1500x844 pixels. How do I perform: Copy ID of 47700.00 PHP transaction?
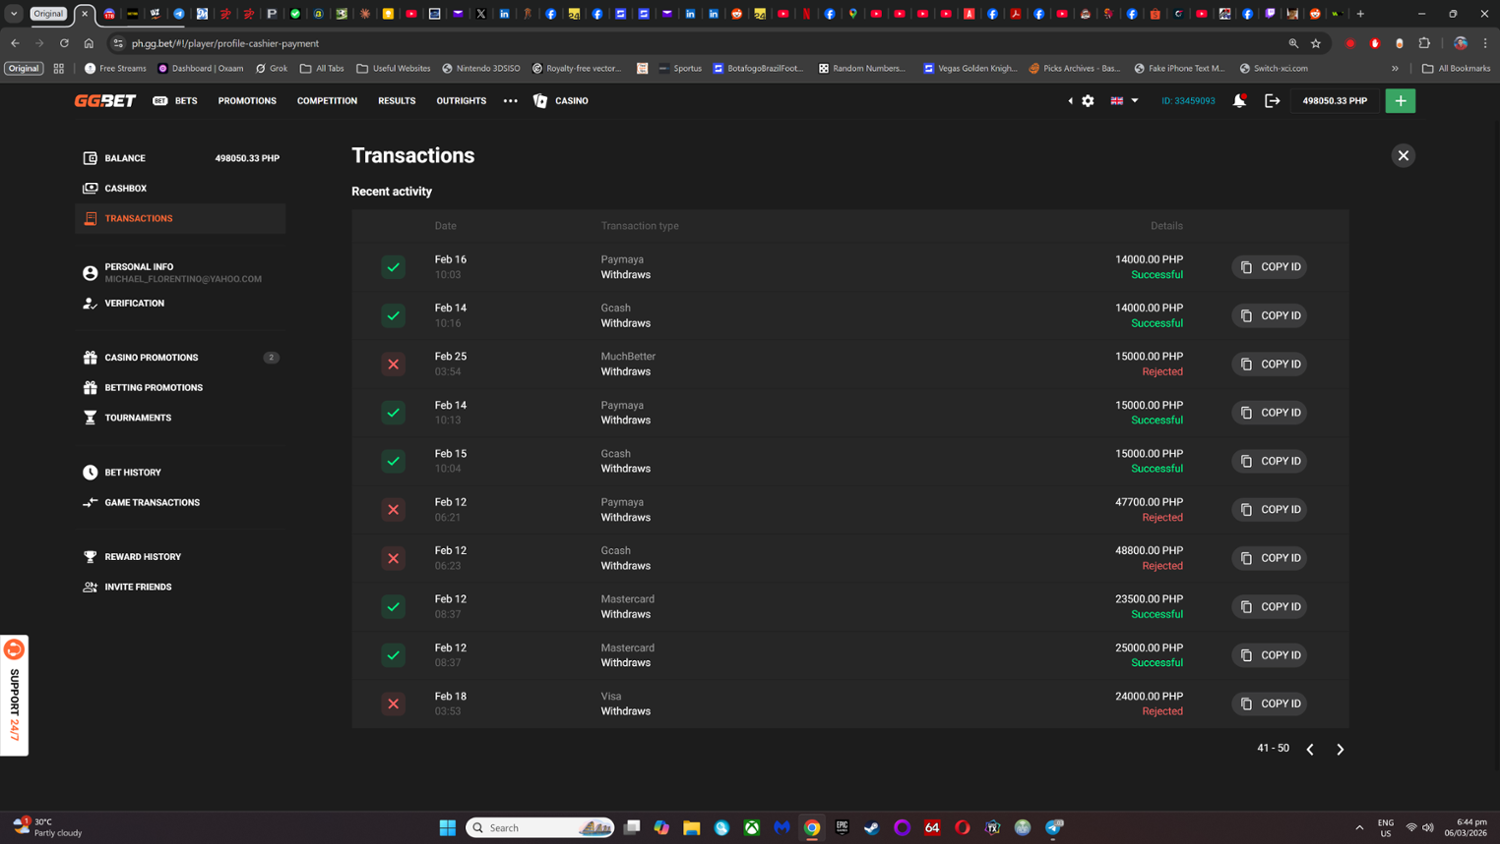point(1269,510)
